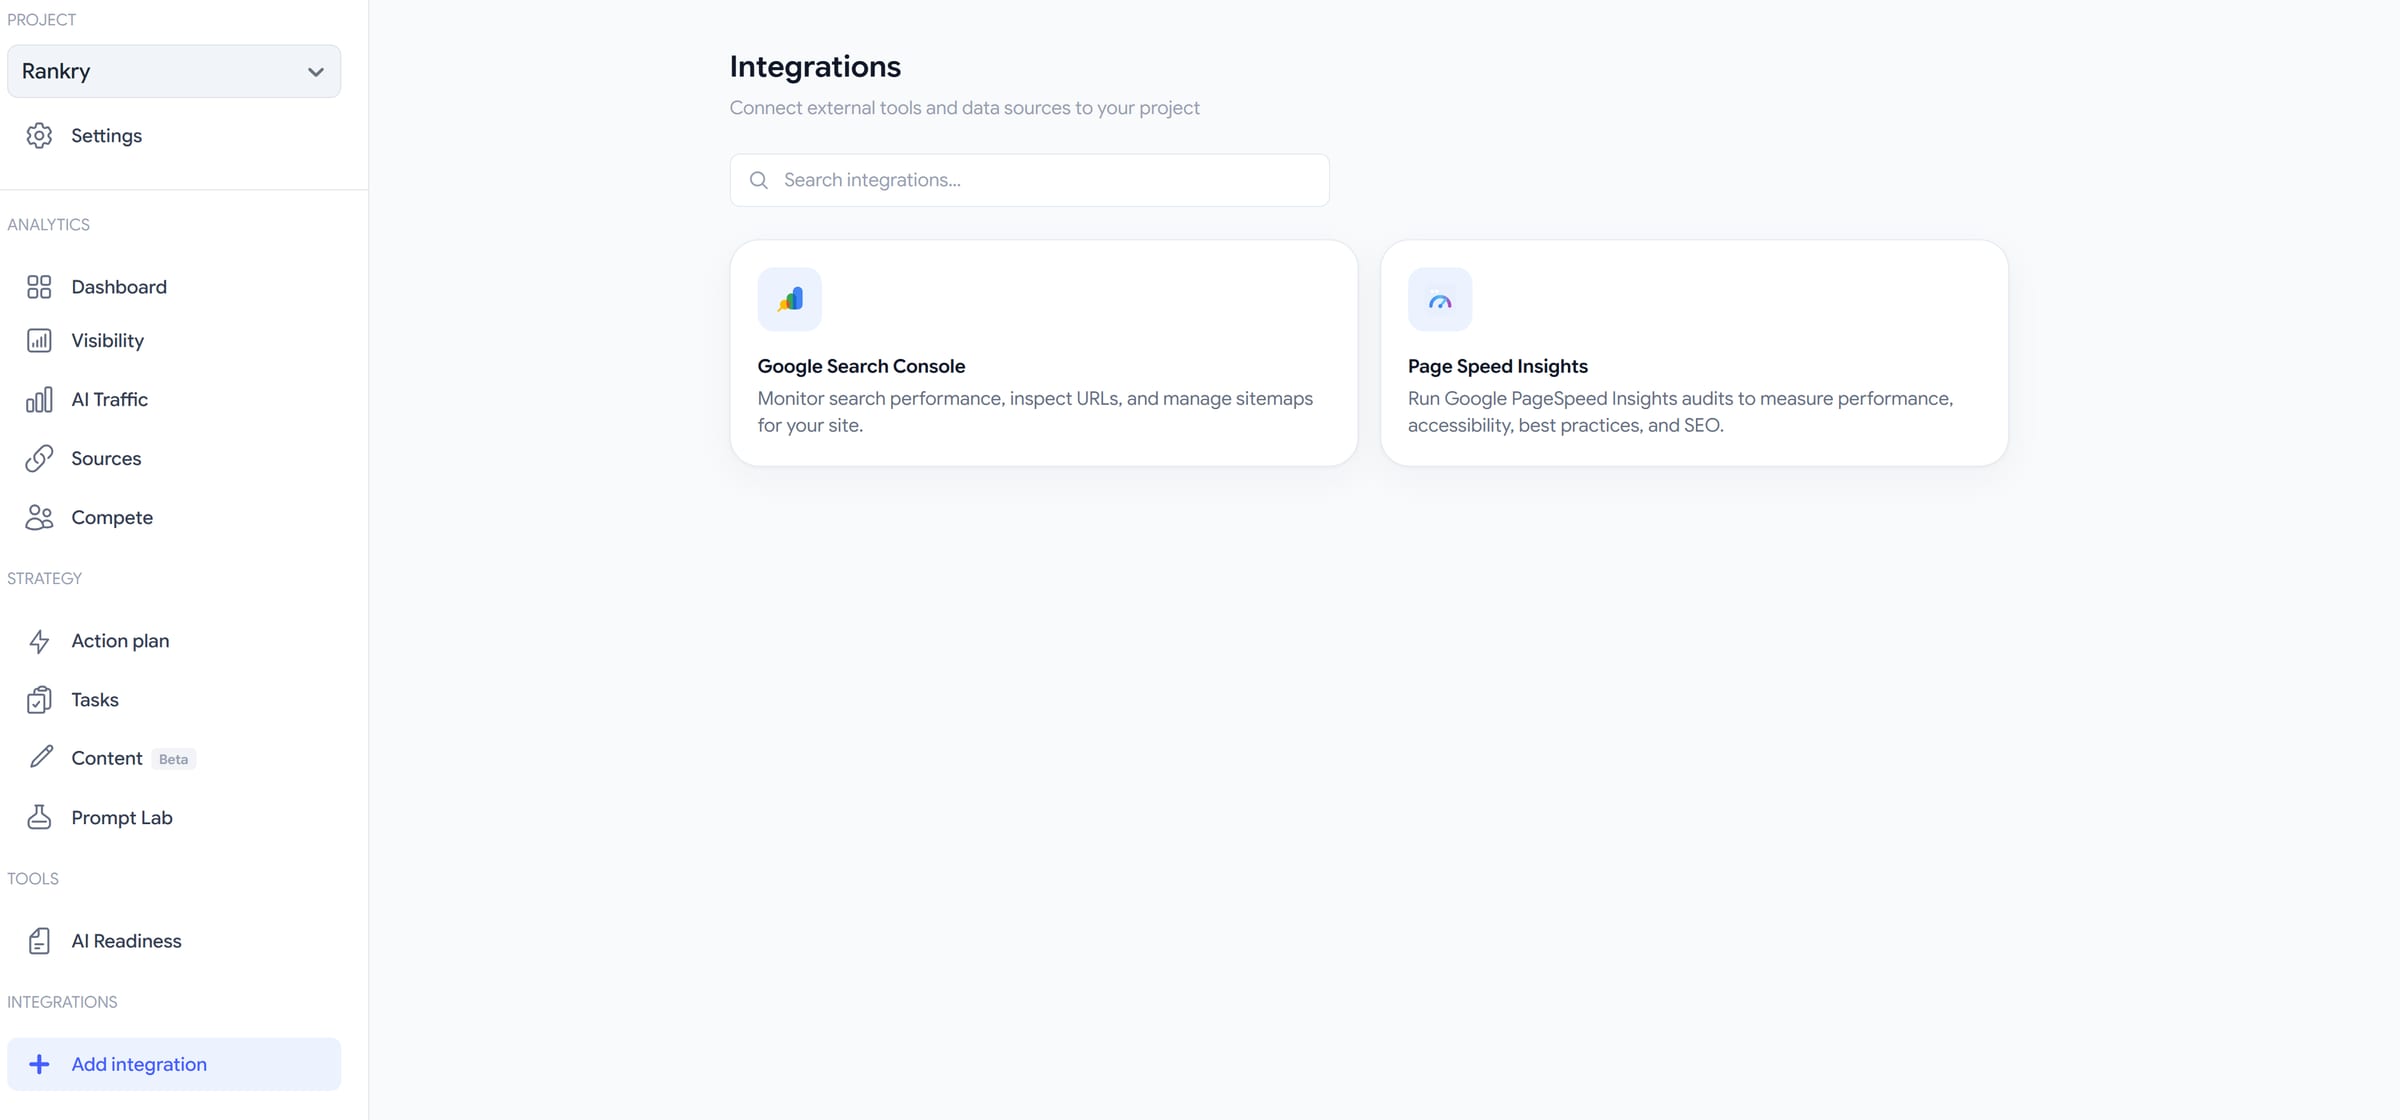Open the Sources sidebar entry
Viewport: 2400px width, 1120px height.
pyautogui.click(x=174, y=458)
